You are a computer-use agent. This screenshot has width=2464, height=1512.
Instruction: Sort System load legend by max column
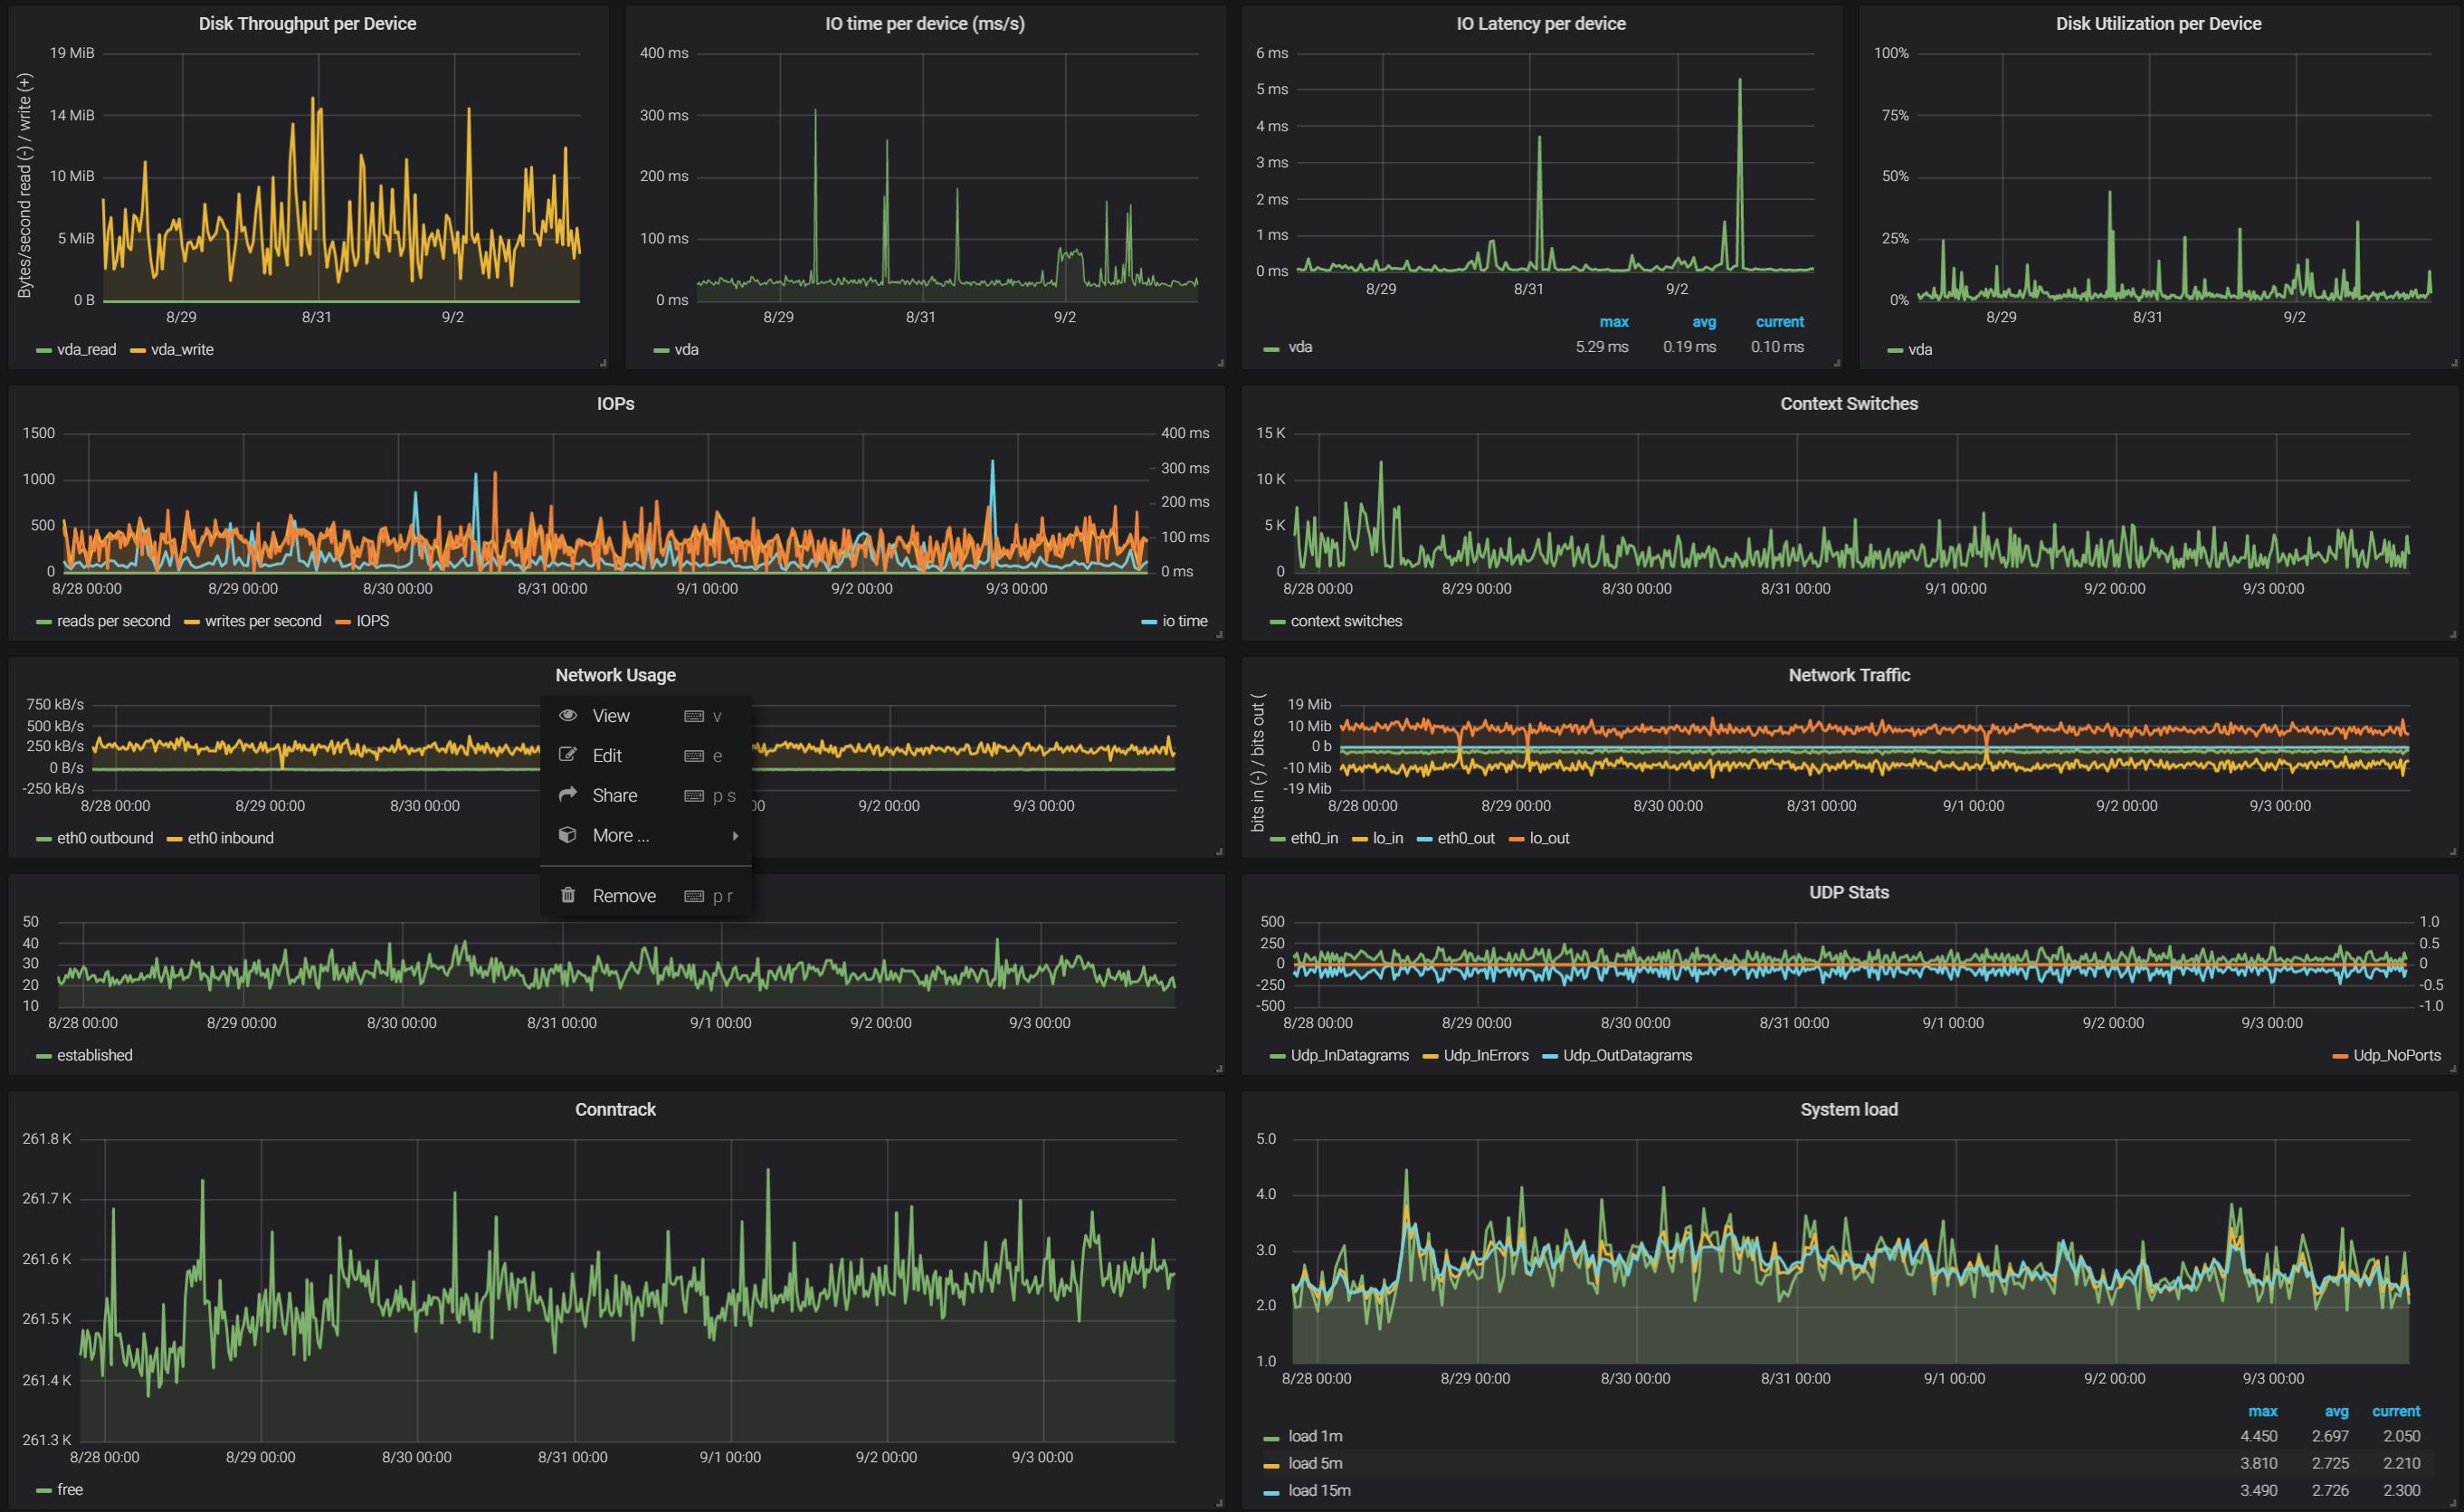point(2262,1411)
